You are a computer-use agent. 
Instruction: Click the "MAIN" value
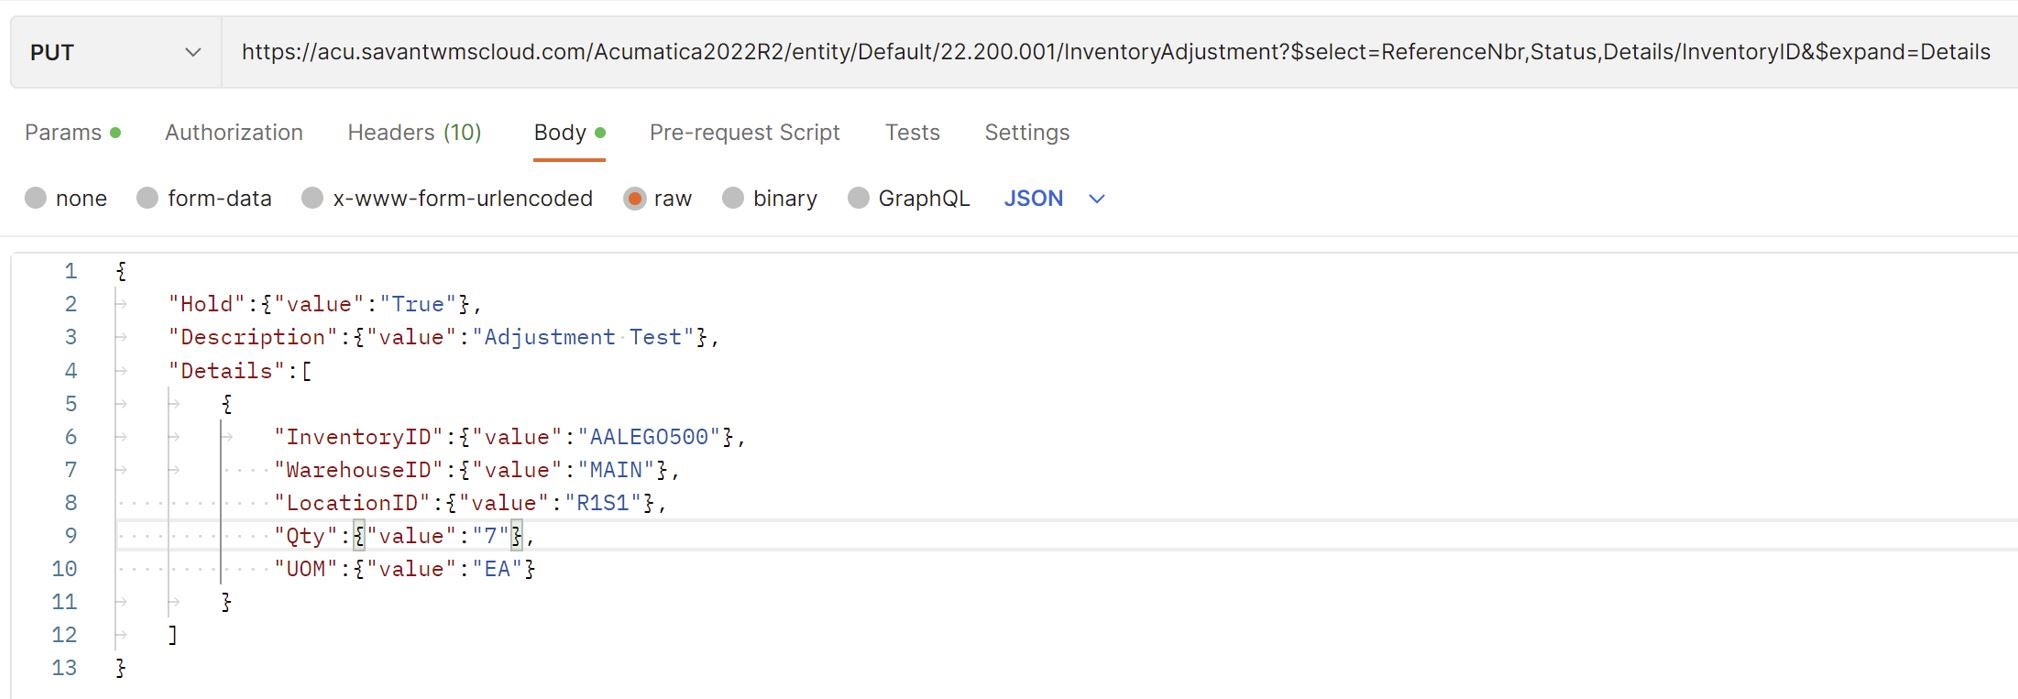coord(616,470)
